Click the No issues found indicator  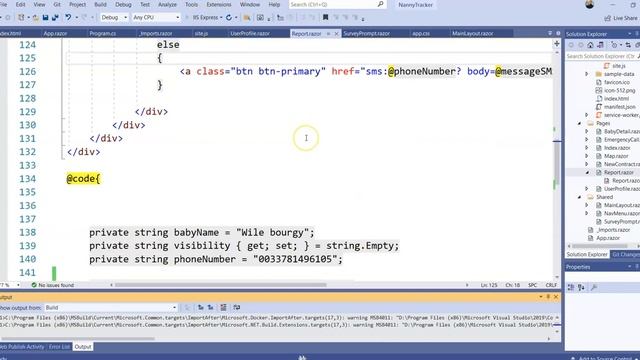pyautogui.click(x=53, y=285)
